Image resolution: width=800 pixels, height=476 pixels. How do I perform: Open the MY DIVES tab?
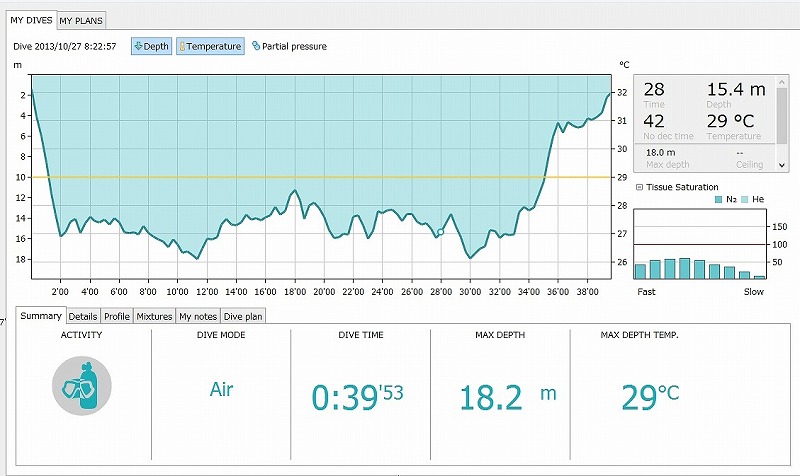(x=30, y=20)
